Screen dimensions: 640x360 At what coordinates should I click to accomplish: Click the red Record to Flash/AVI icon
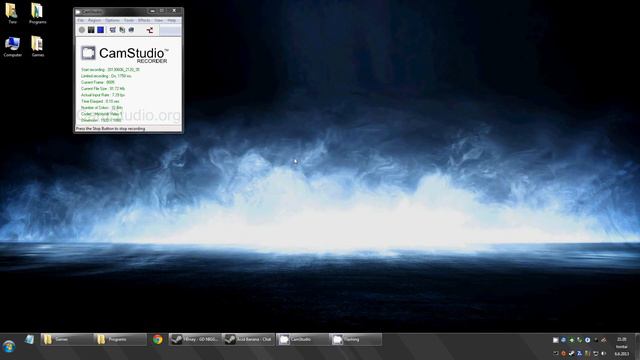[x=150, y=30]
